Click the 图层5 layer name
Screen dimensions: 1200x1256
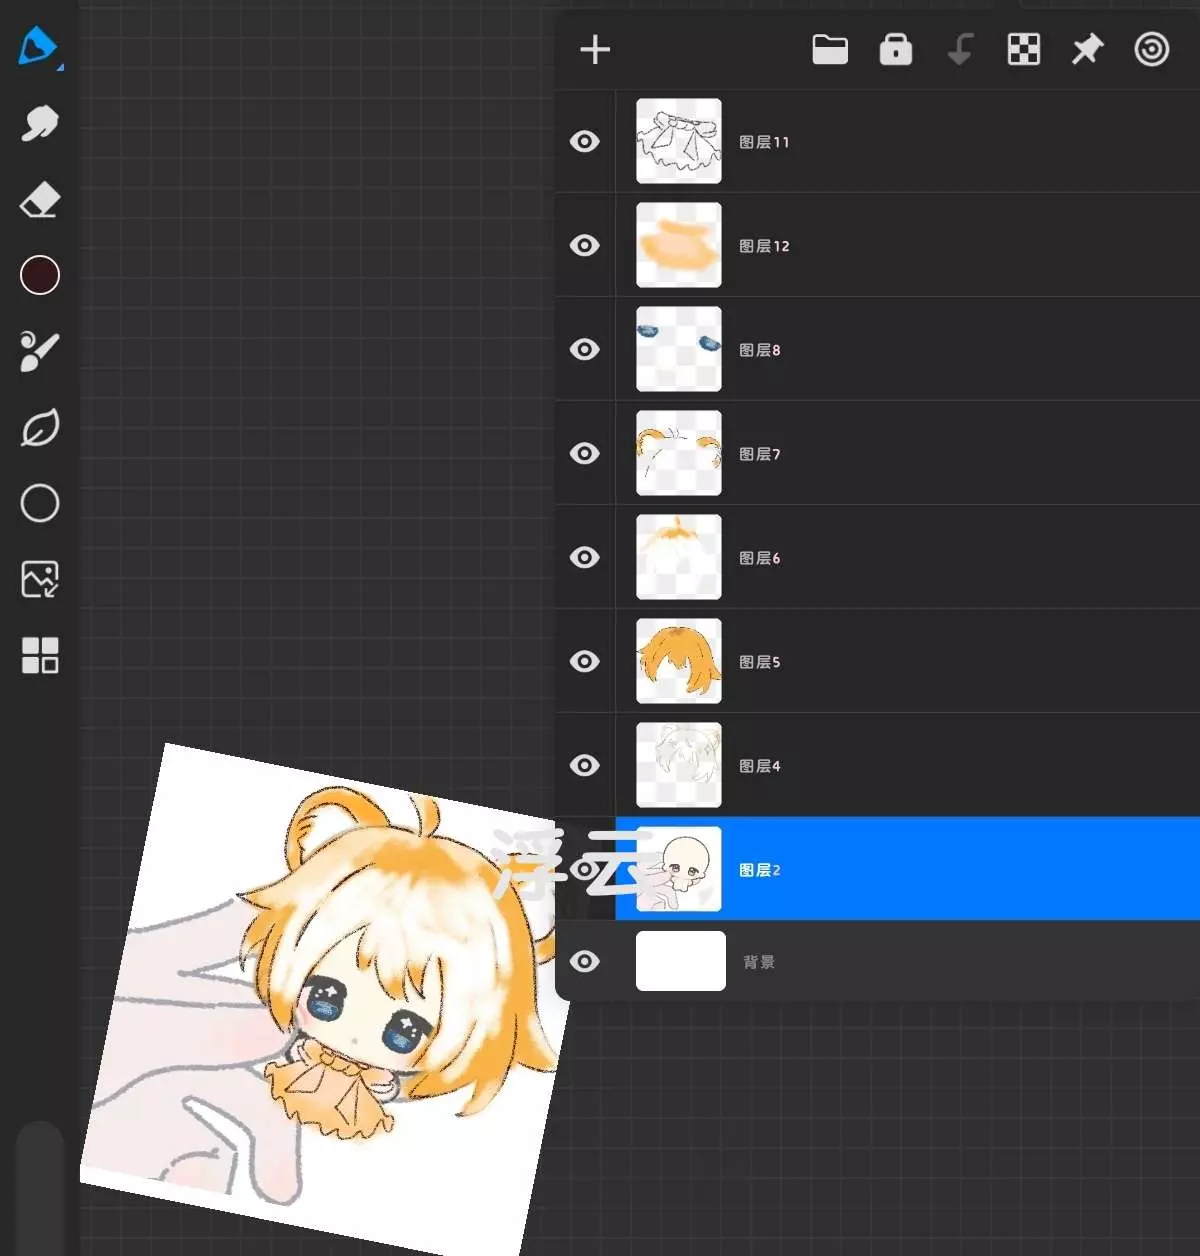click(759, 662)
